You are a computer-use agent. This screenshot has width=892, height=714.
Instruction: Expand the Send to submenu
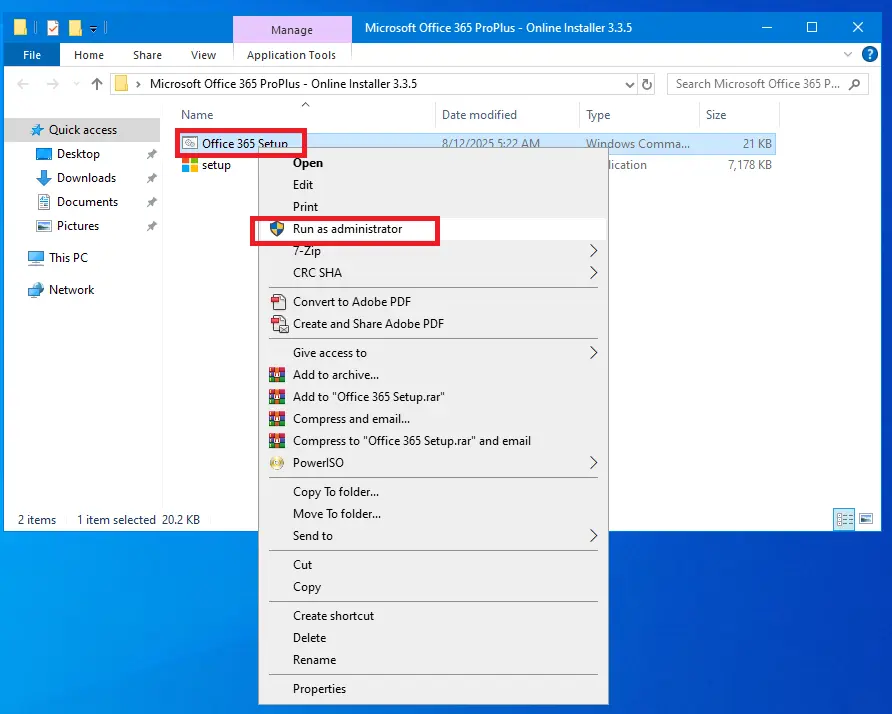point(433,536)
